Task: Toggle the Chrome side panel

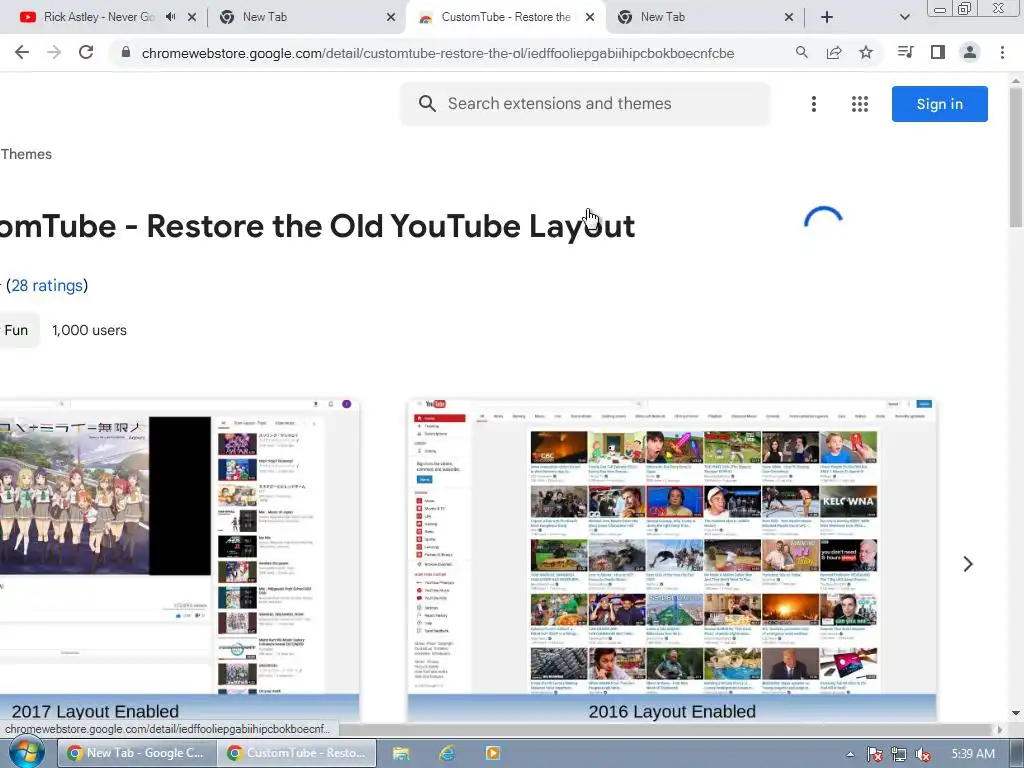Action: [938, 52]
